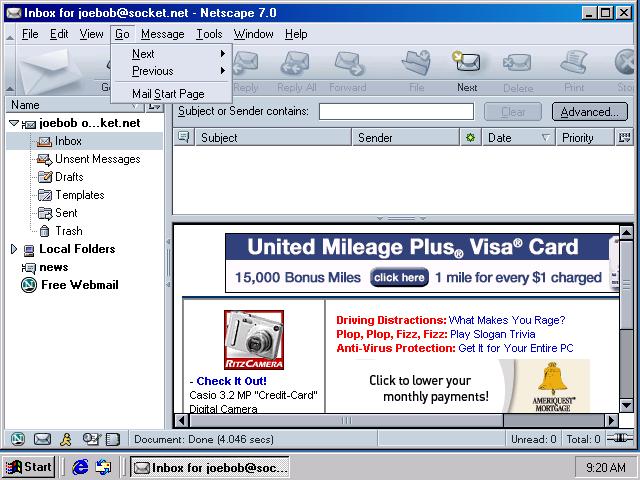Click the Advanced... search button
Image resolution: width=640 pixels, height=480 pixels.
589,111
